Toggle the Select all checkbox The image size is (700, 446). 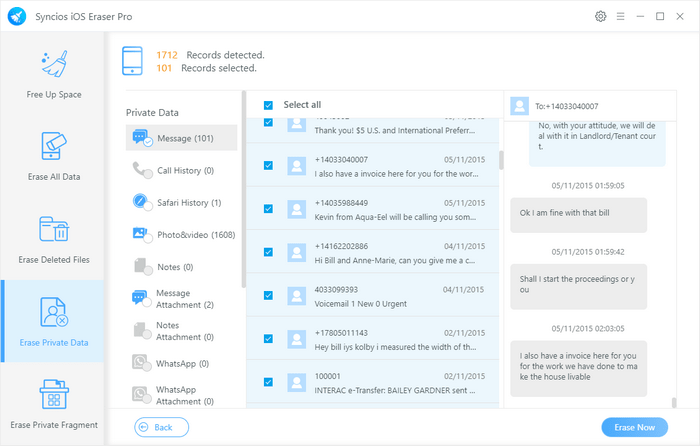point(268,105)
